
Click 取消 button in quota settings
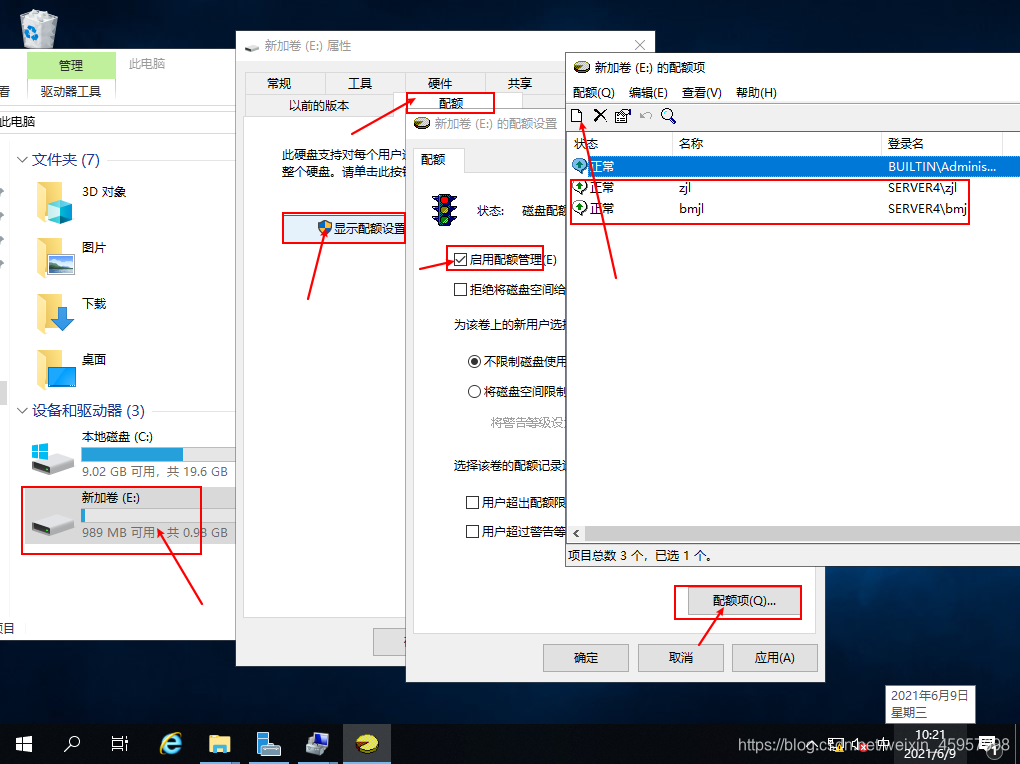point(680,657)
